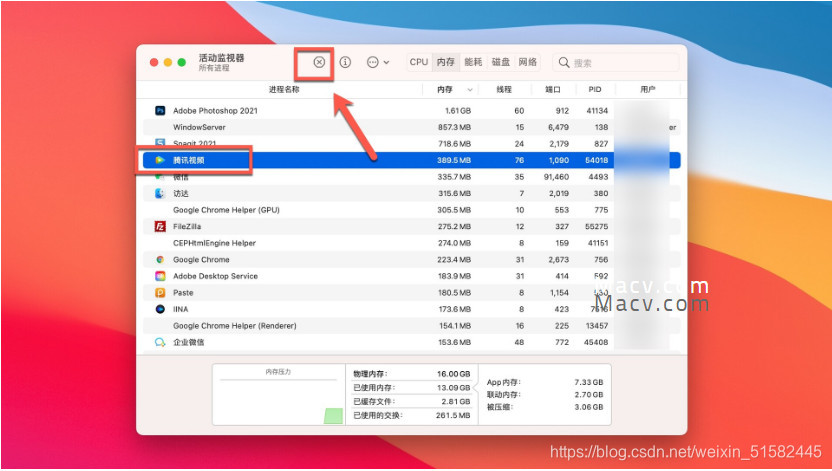Select the 微信 process row
Viewport: 832px width, 471px height.
click(411, 177)
